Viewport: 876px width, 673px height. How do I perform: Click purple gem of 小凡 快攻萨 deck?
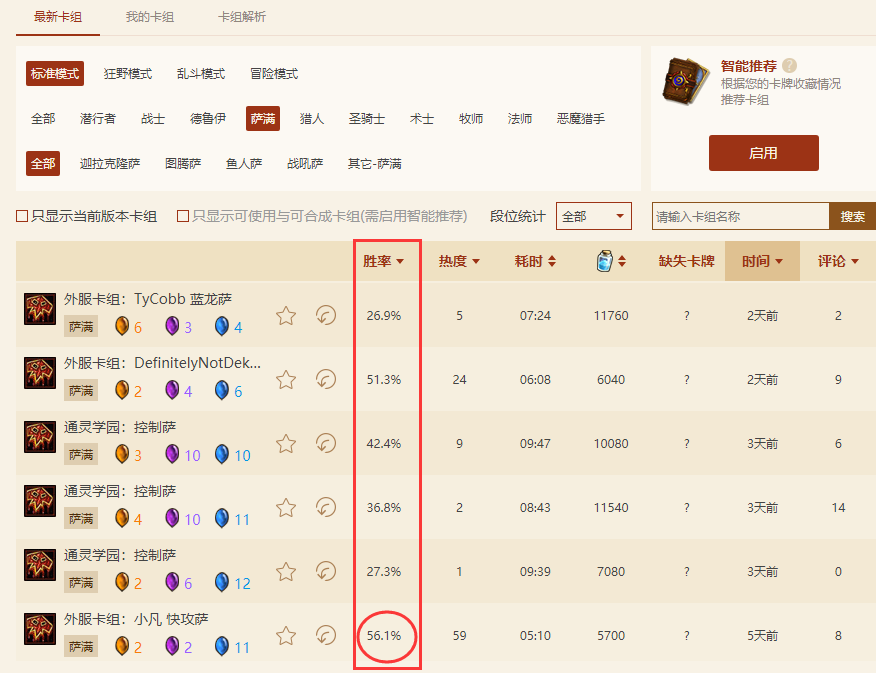[172, 646]
